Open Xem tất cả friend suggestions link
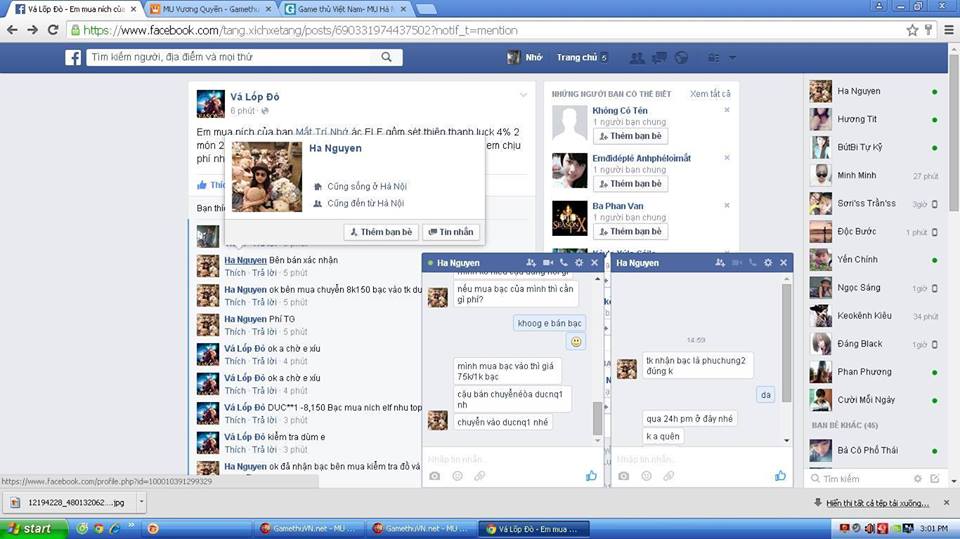Image resolution: width=960 pixels, height=539 pixels. click(710, 94)
